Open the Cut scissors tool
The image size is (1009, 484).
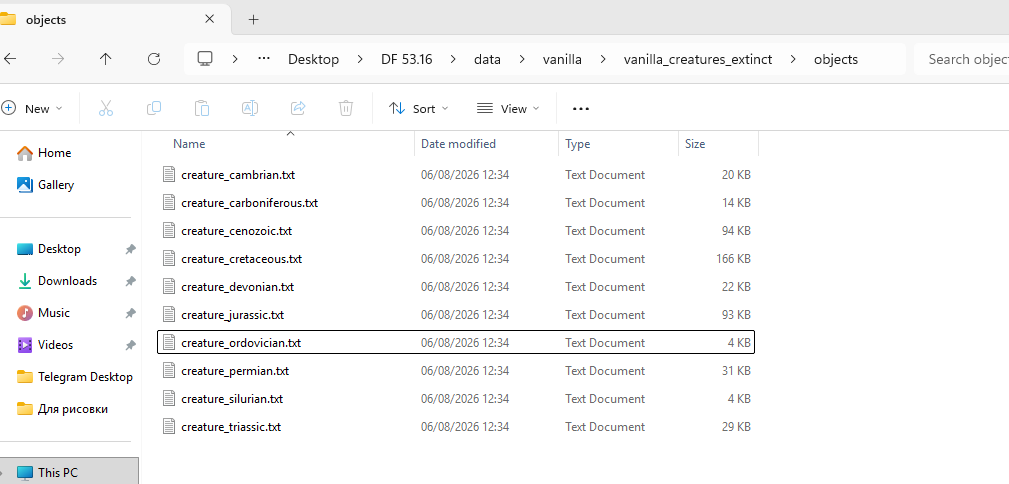[106, 108]
